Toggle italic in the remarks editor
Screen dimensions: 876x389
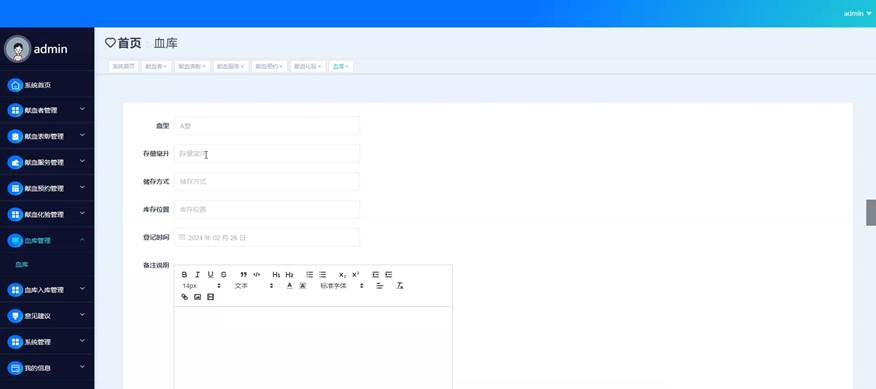tap(197, 274)
